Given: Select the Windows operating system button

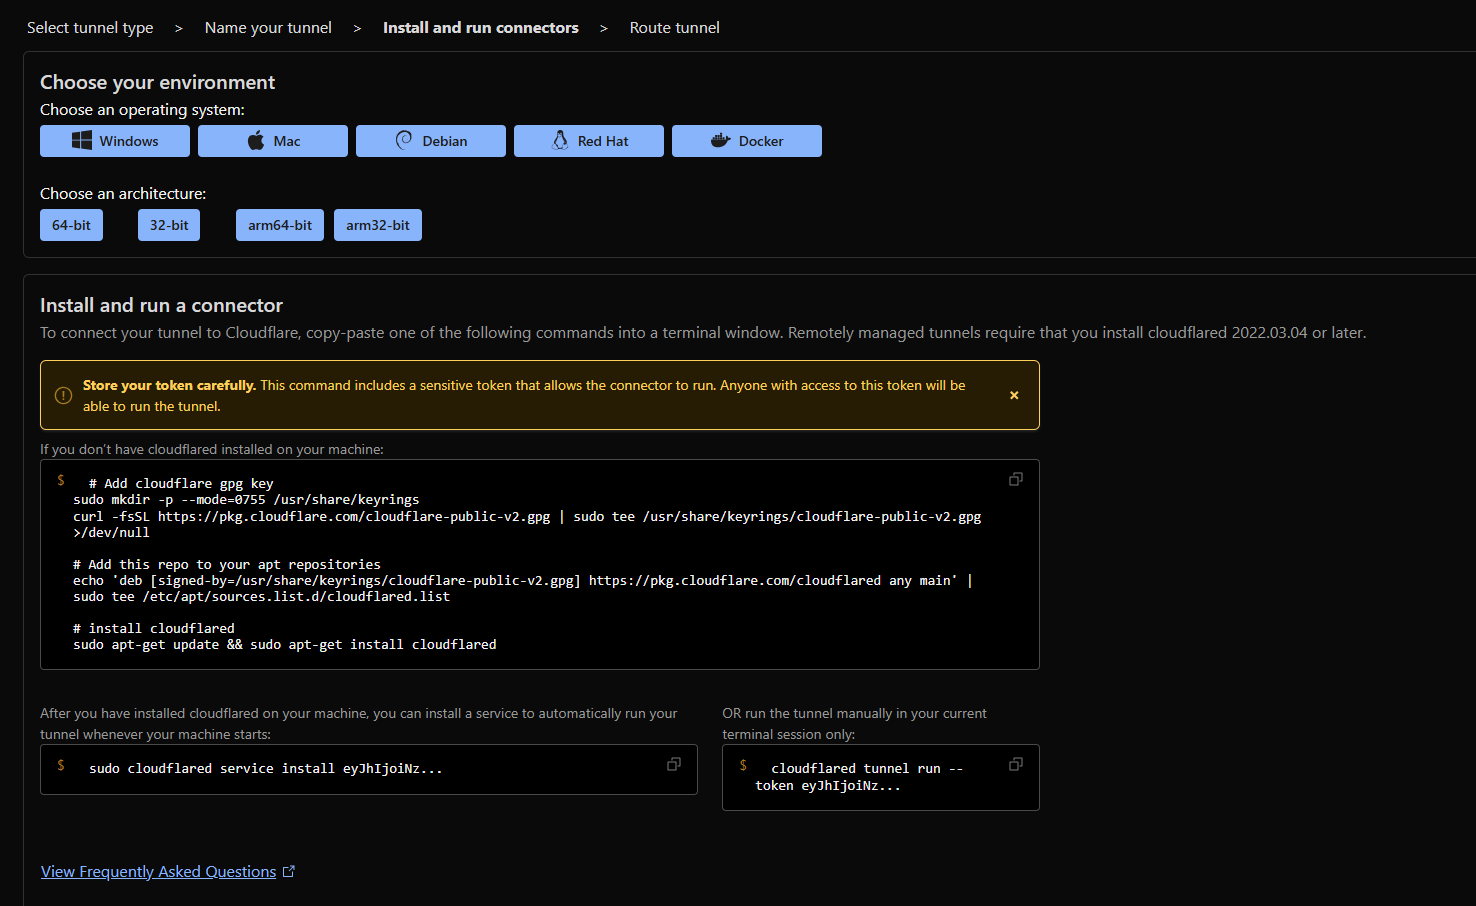Looking at the screenshot, I should click(115, 141).
